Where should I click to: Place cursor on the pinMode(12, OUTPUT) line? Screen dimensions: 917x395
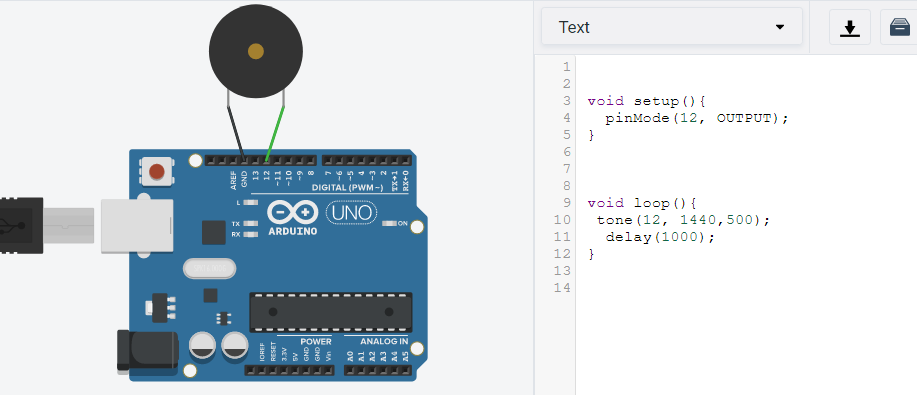coord(697,118)
